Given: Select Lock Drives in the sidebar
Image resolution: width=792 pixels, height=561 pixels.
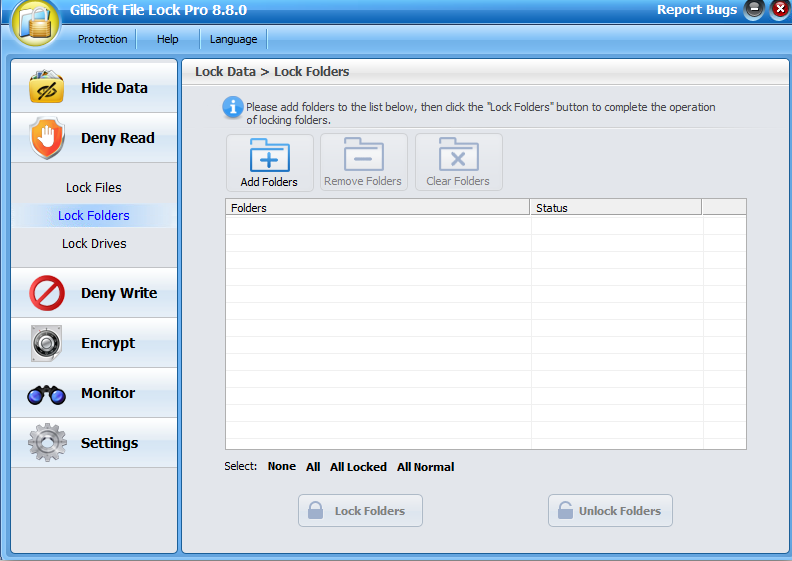Looking at the screenshot, I should (x=94, y=244).
